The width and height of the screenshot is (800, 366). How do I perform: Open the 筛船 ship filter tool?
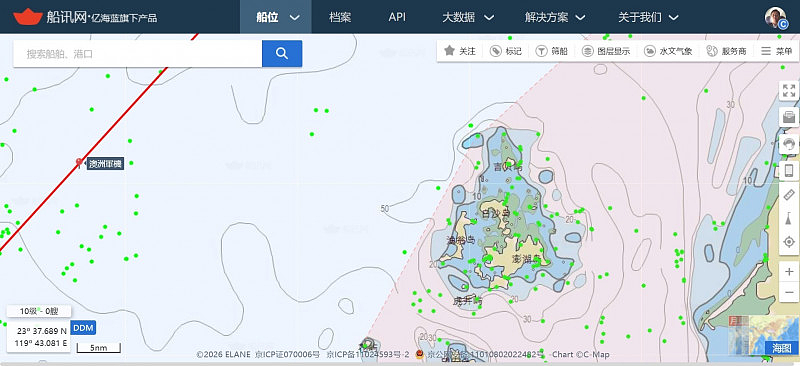[552, 51]
